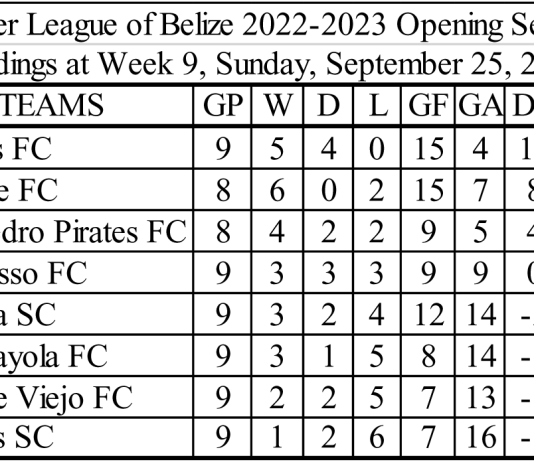Image resolution: width=534 pixels, height=462 pixels.
Task: Select the GF cell with 8
Action: click(428, 356)
